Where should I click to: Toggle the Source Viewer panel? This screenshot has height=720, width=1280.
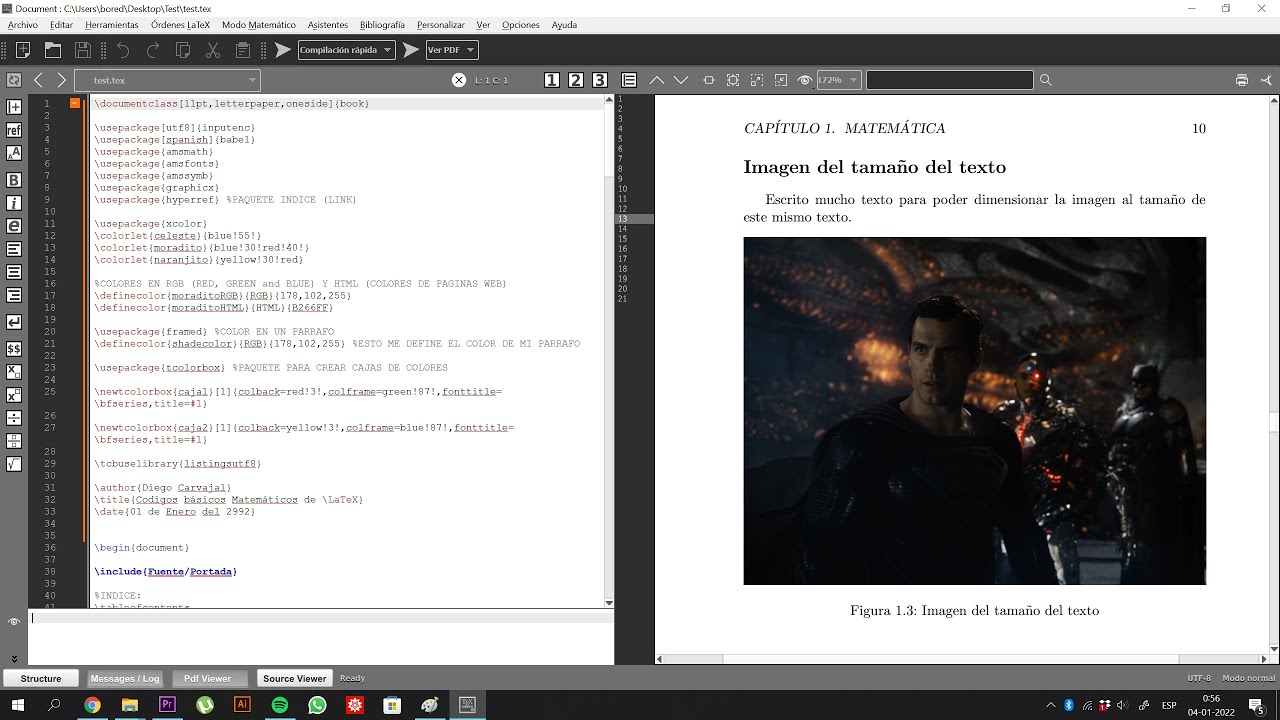[x=295, y=678]
